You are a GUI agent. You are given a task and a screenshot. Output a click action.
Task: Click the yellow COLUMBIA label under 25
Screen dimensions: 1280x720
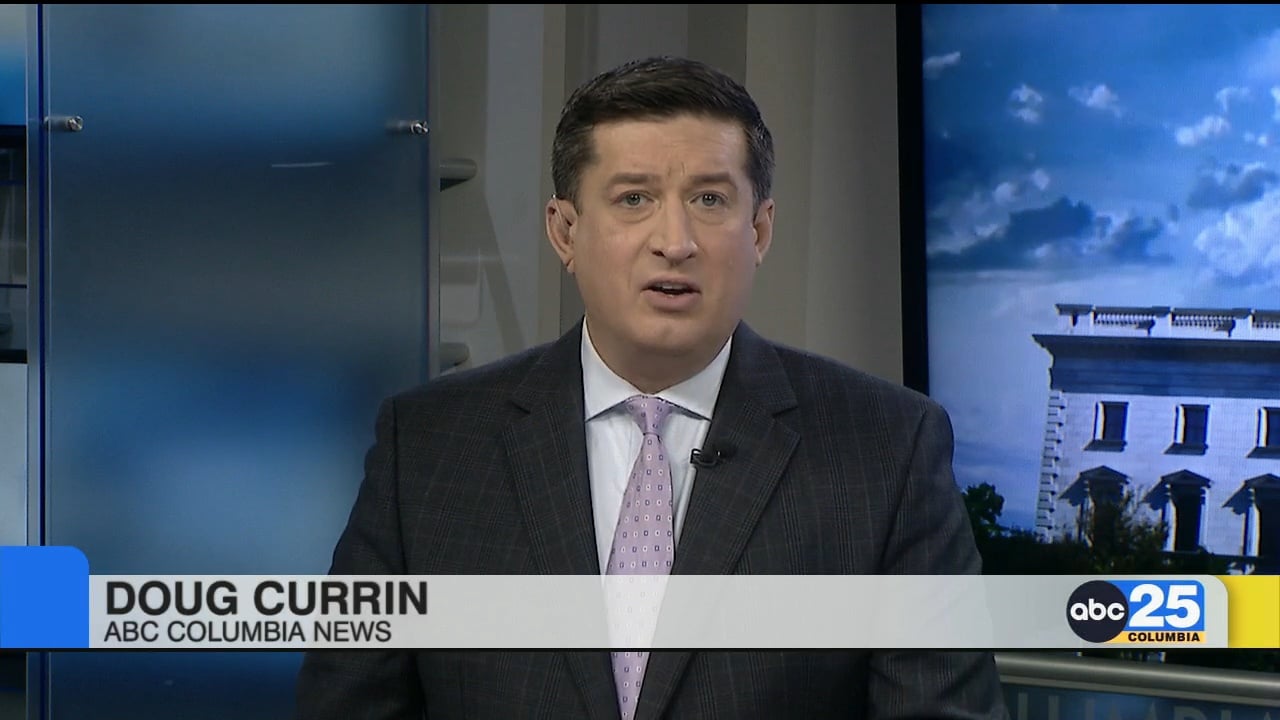(x=1164, y=637)
